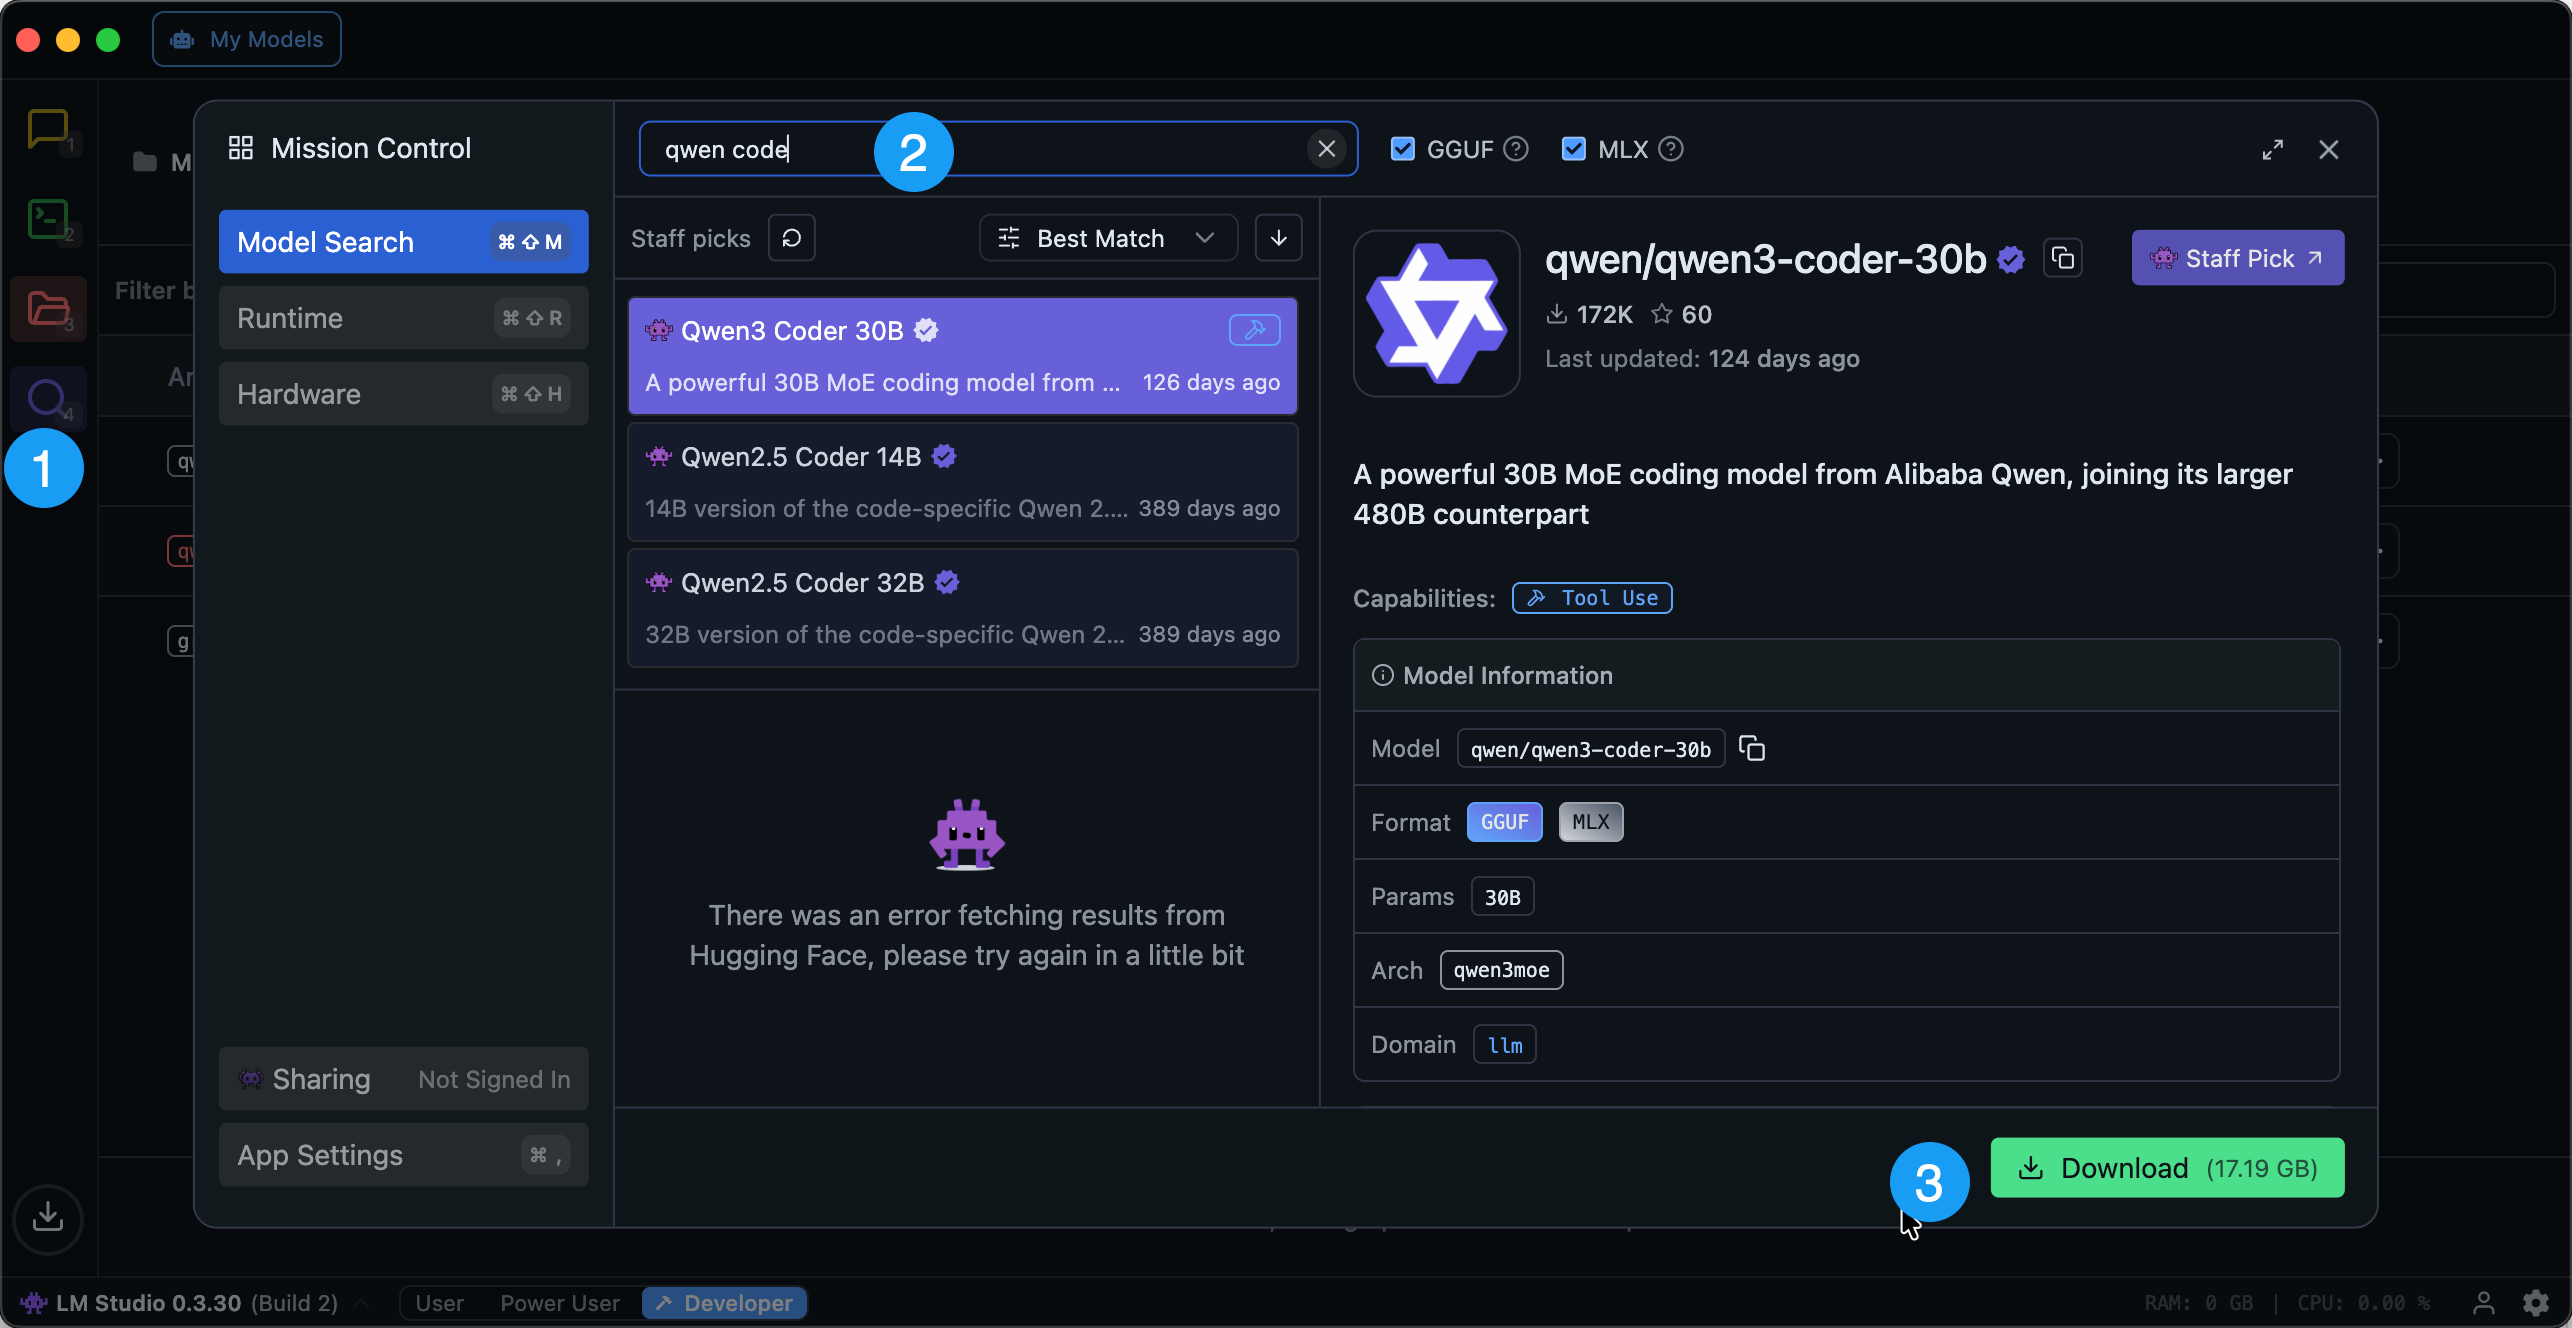Click refresh icon next to Staff picks
This screenshot has width=2572, height=1328.
791,238
